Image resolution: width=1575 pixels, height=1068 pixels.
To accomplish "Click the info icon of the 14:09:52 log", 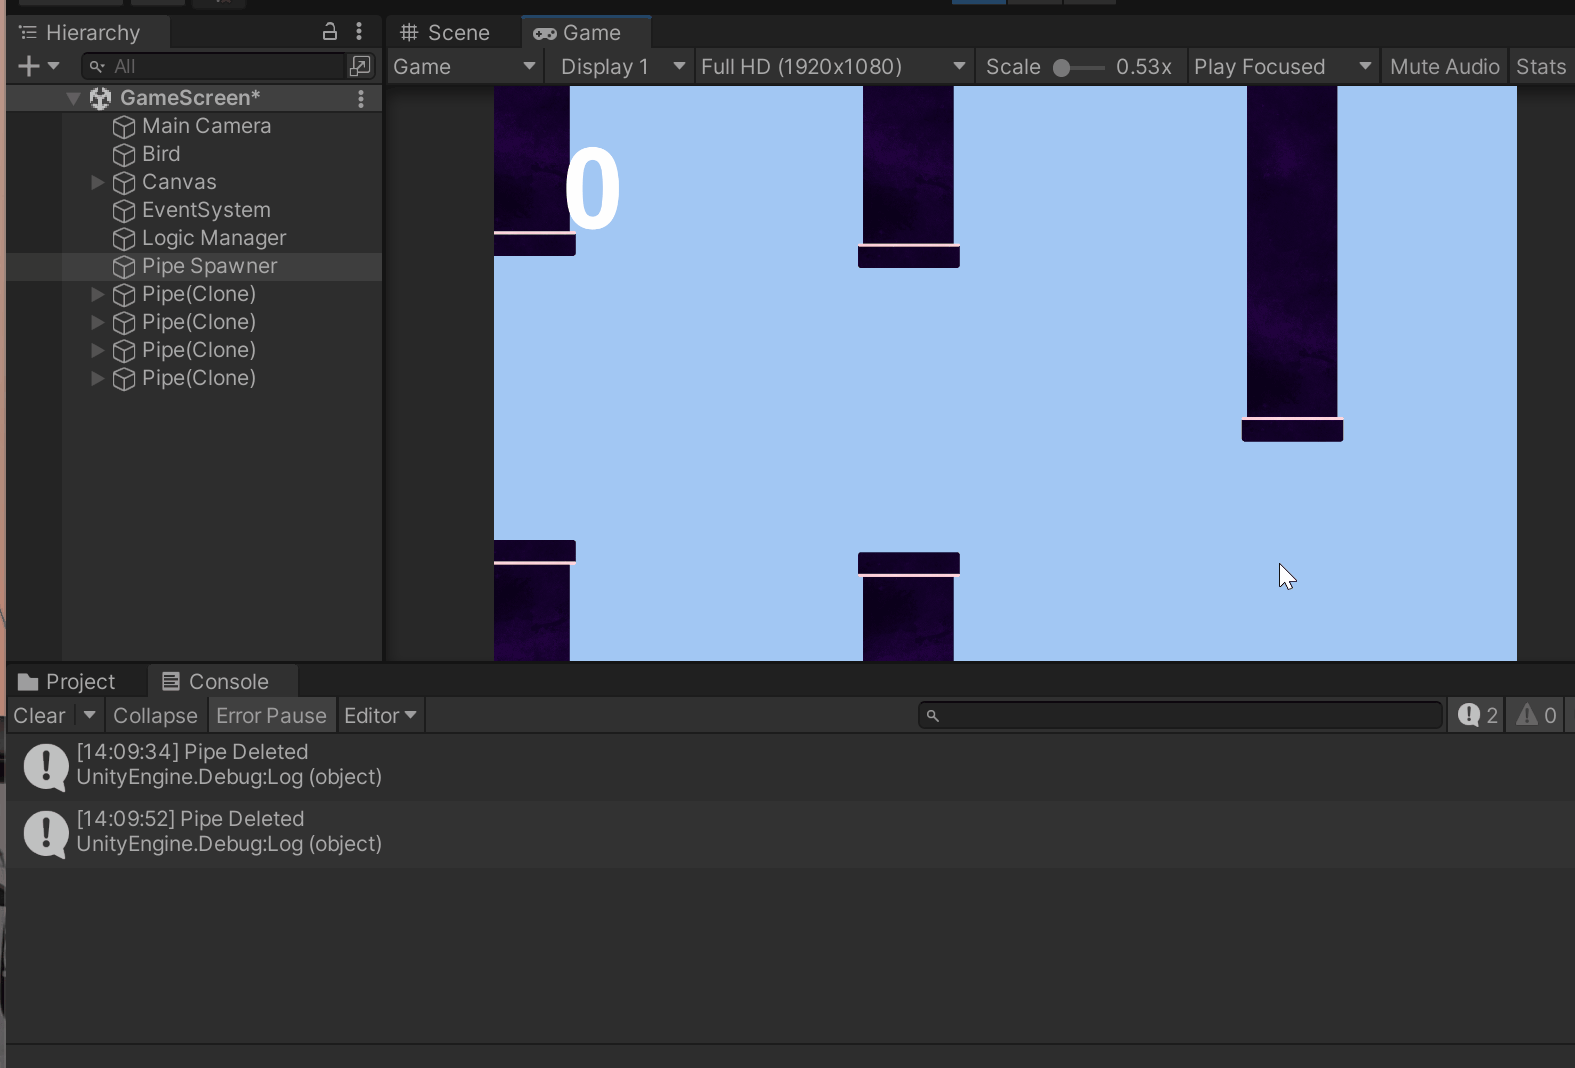I will click(x=46, y=833).
